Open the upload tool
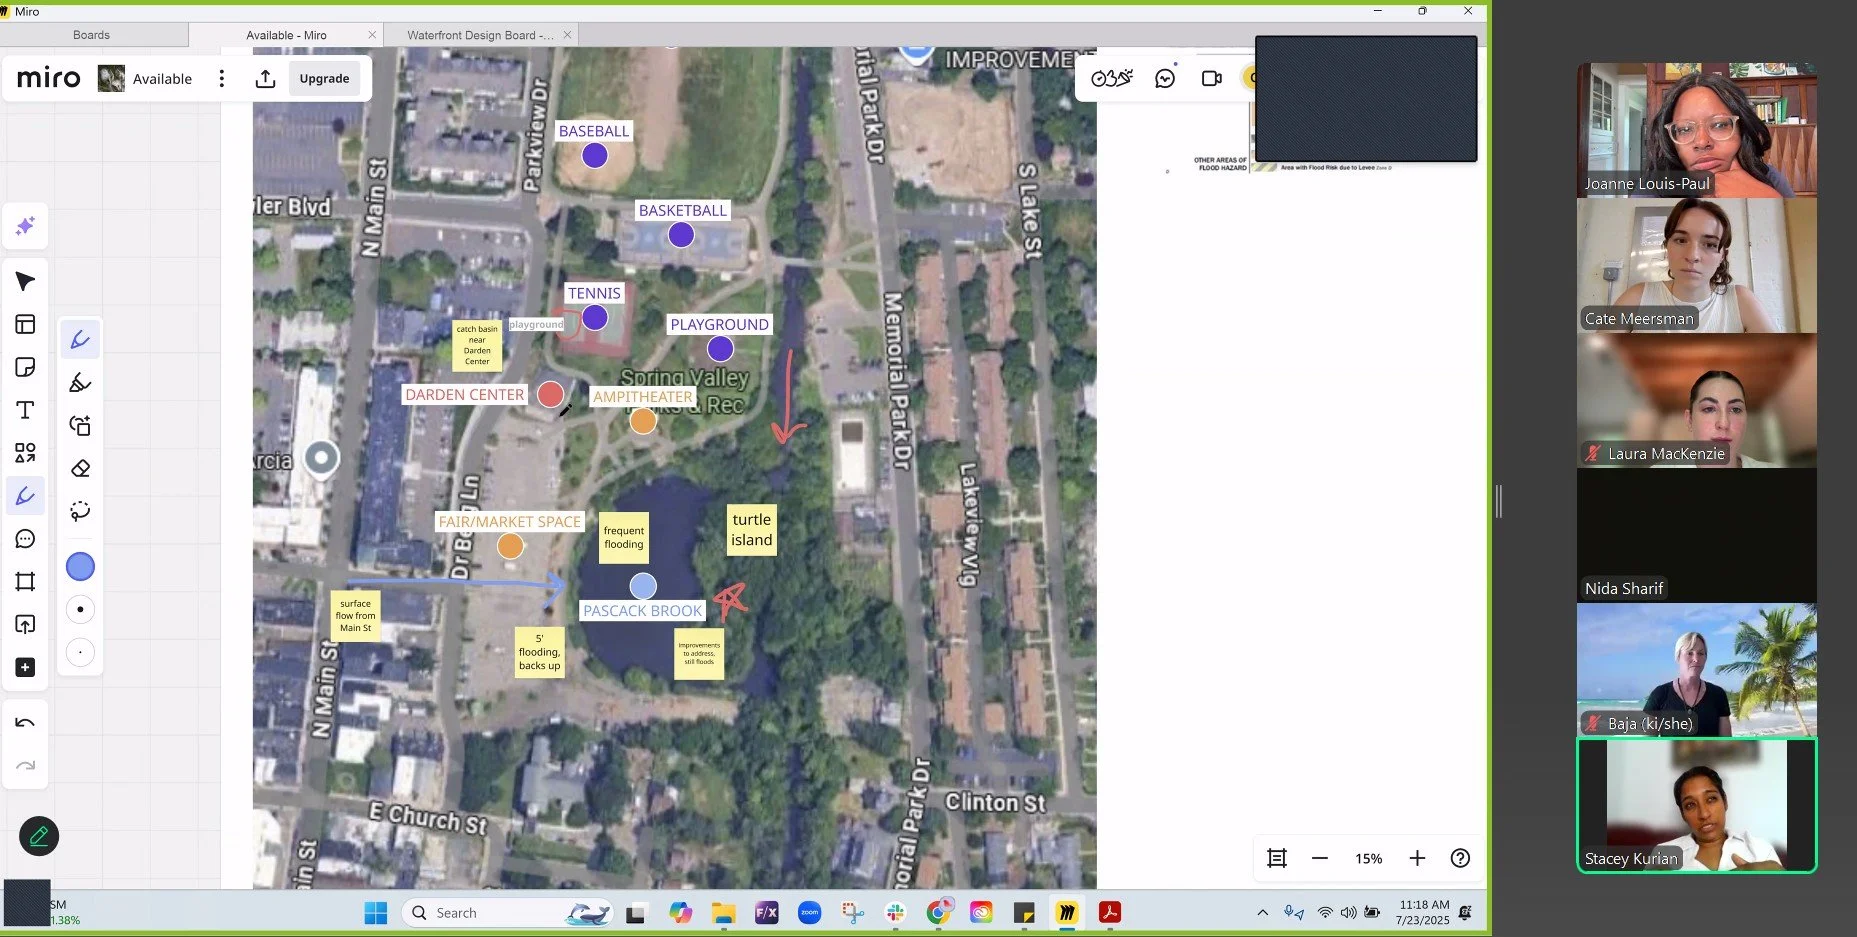Image resolution: width=1857 pixels, height=937 pixels. point(25,624)
